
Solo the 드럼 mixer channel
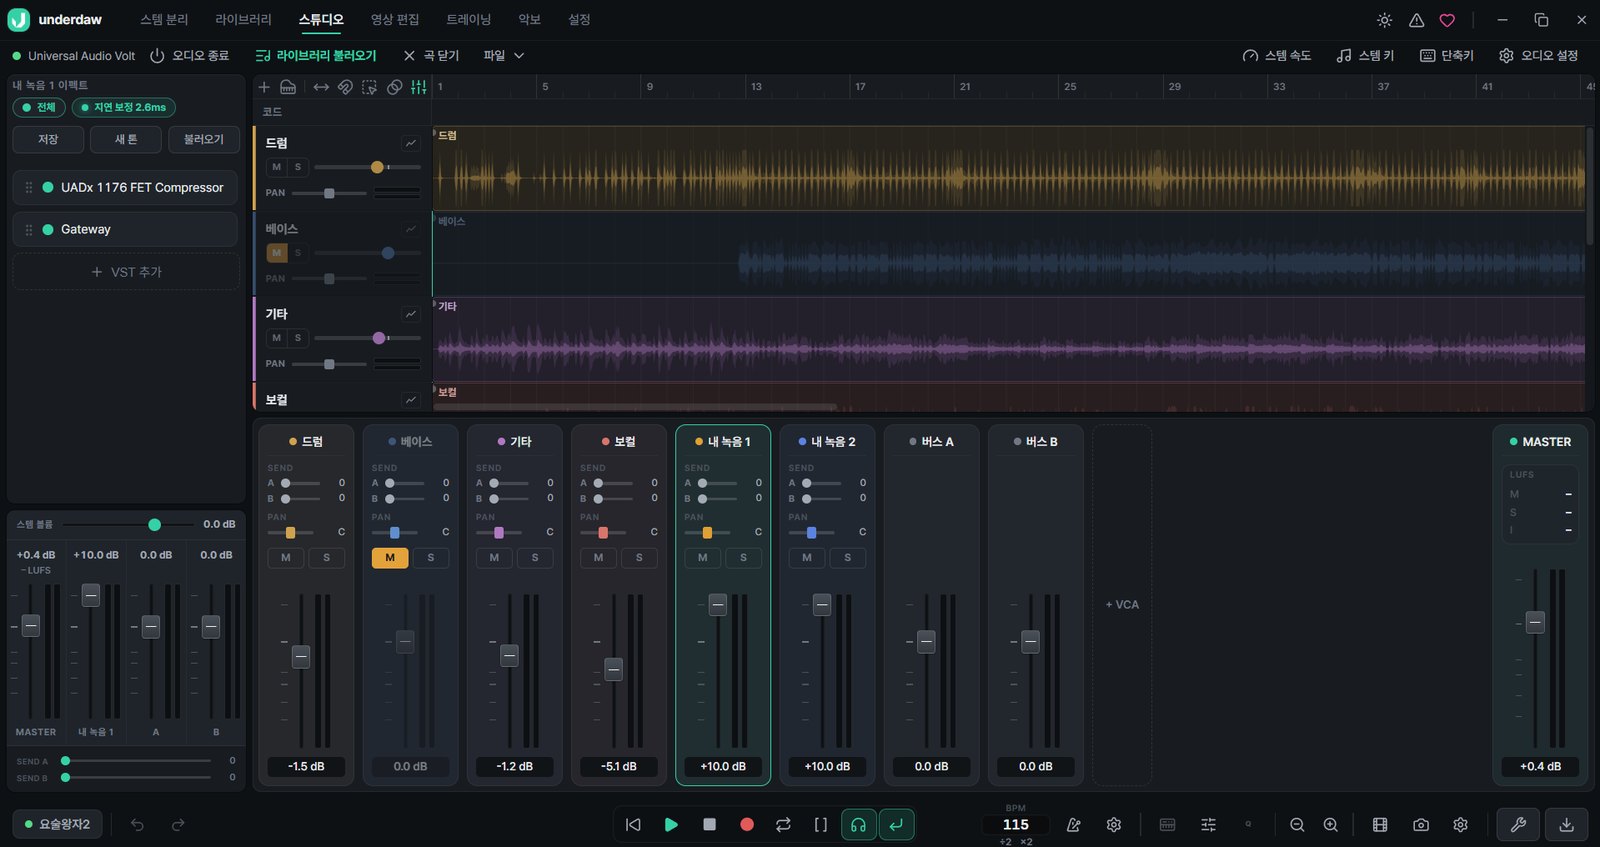tap(326, 557)
